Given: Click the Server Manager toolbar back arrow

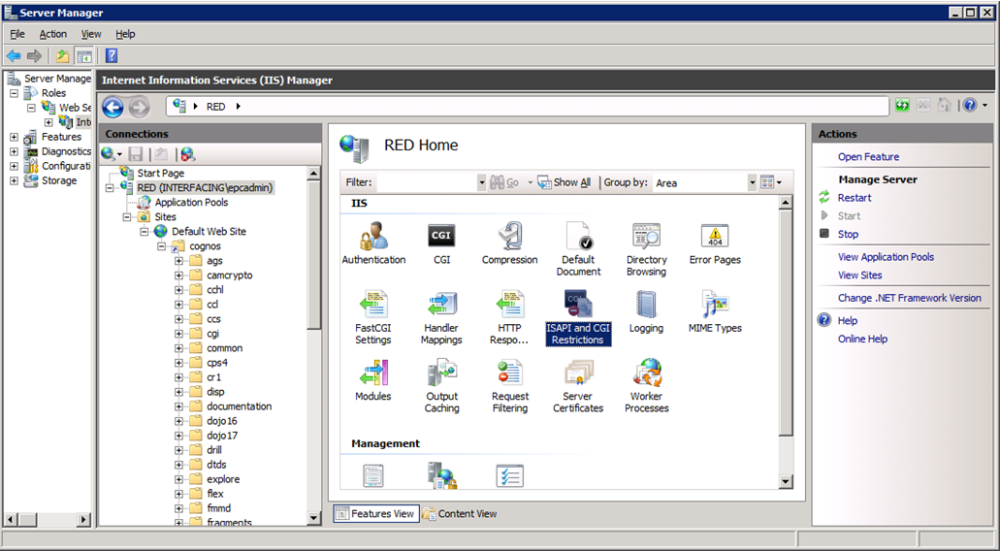Looking at the screenshot, I should (13, 56).
